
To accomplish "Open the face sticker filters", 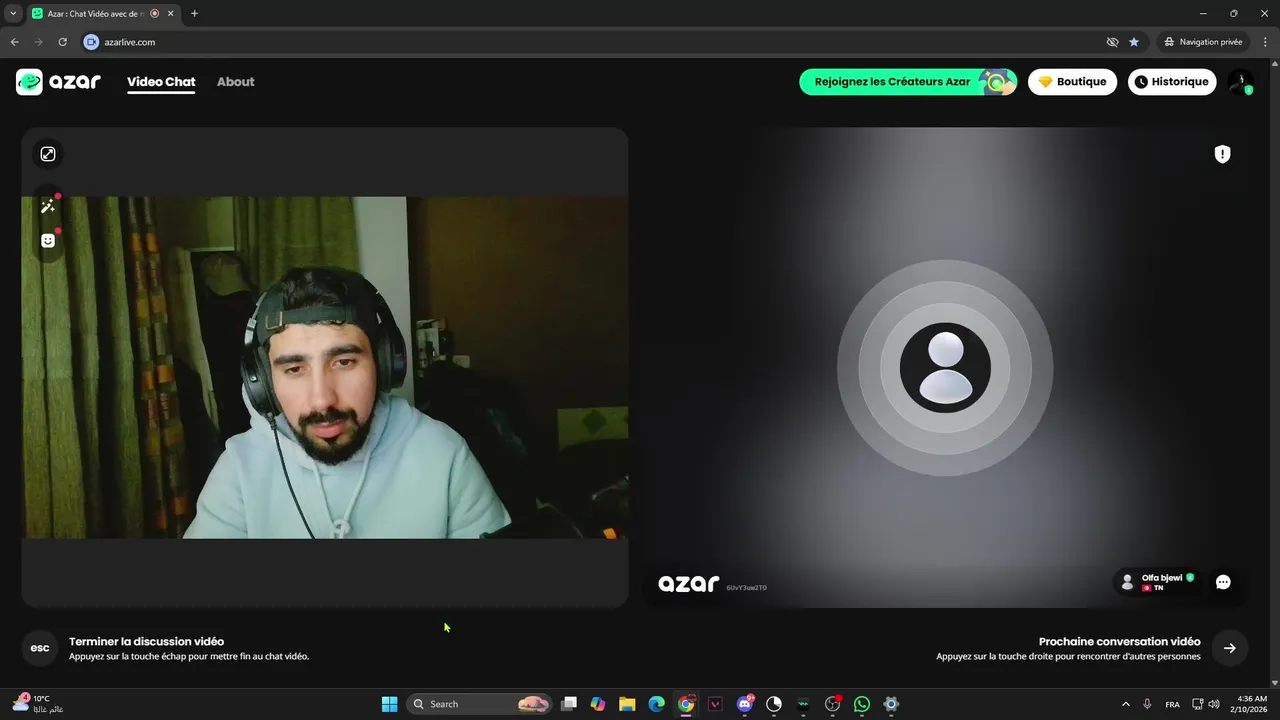I will pyautogui.click(x=48, y=241).
